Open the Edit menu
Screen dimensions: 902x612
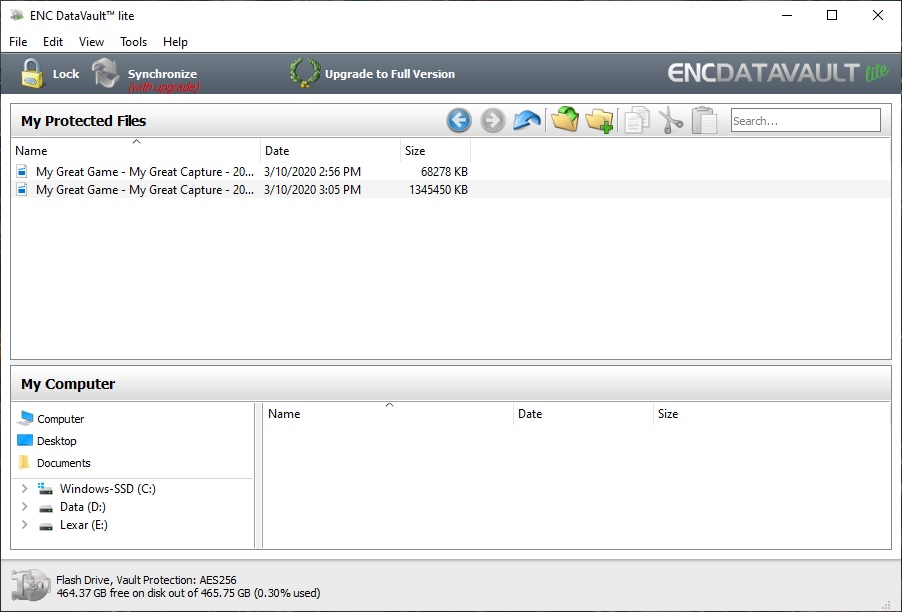[x=53, y=41]
